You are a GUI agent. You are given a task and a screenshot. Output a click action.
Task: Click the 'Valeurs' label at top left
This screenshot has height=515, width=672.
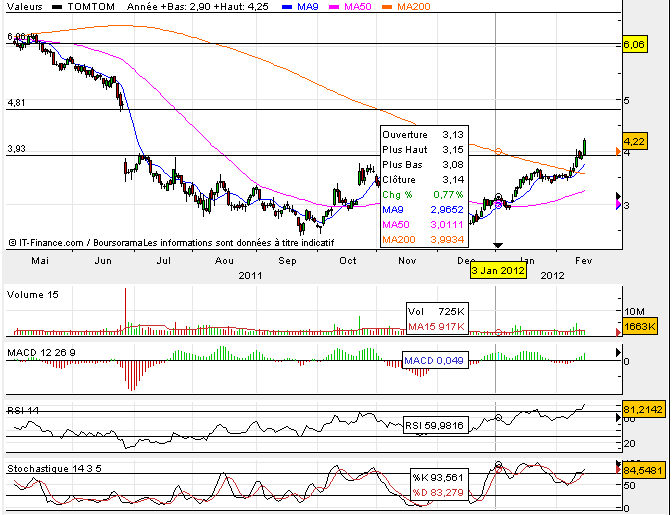pos(25,7)
